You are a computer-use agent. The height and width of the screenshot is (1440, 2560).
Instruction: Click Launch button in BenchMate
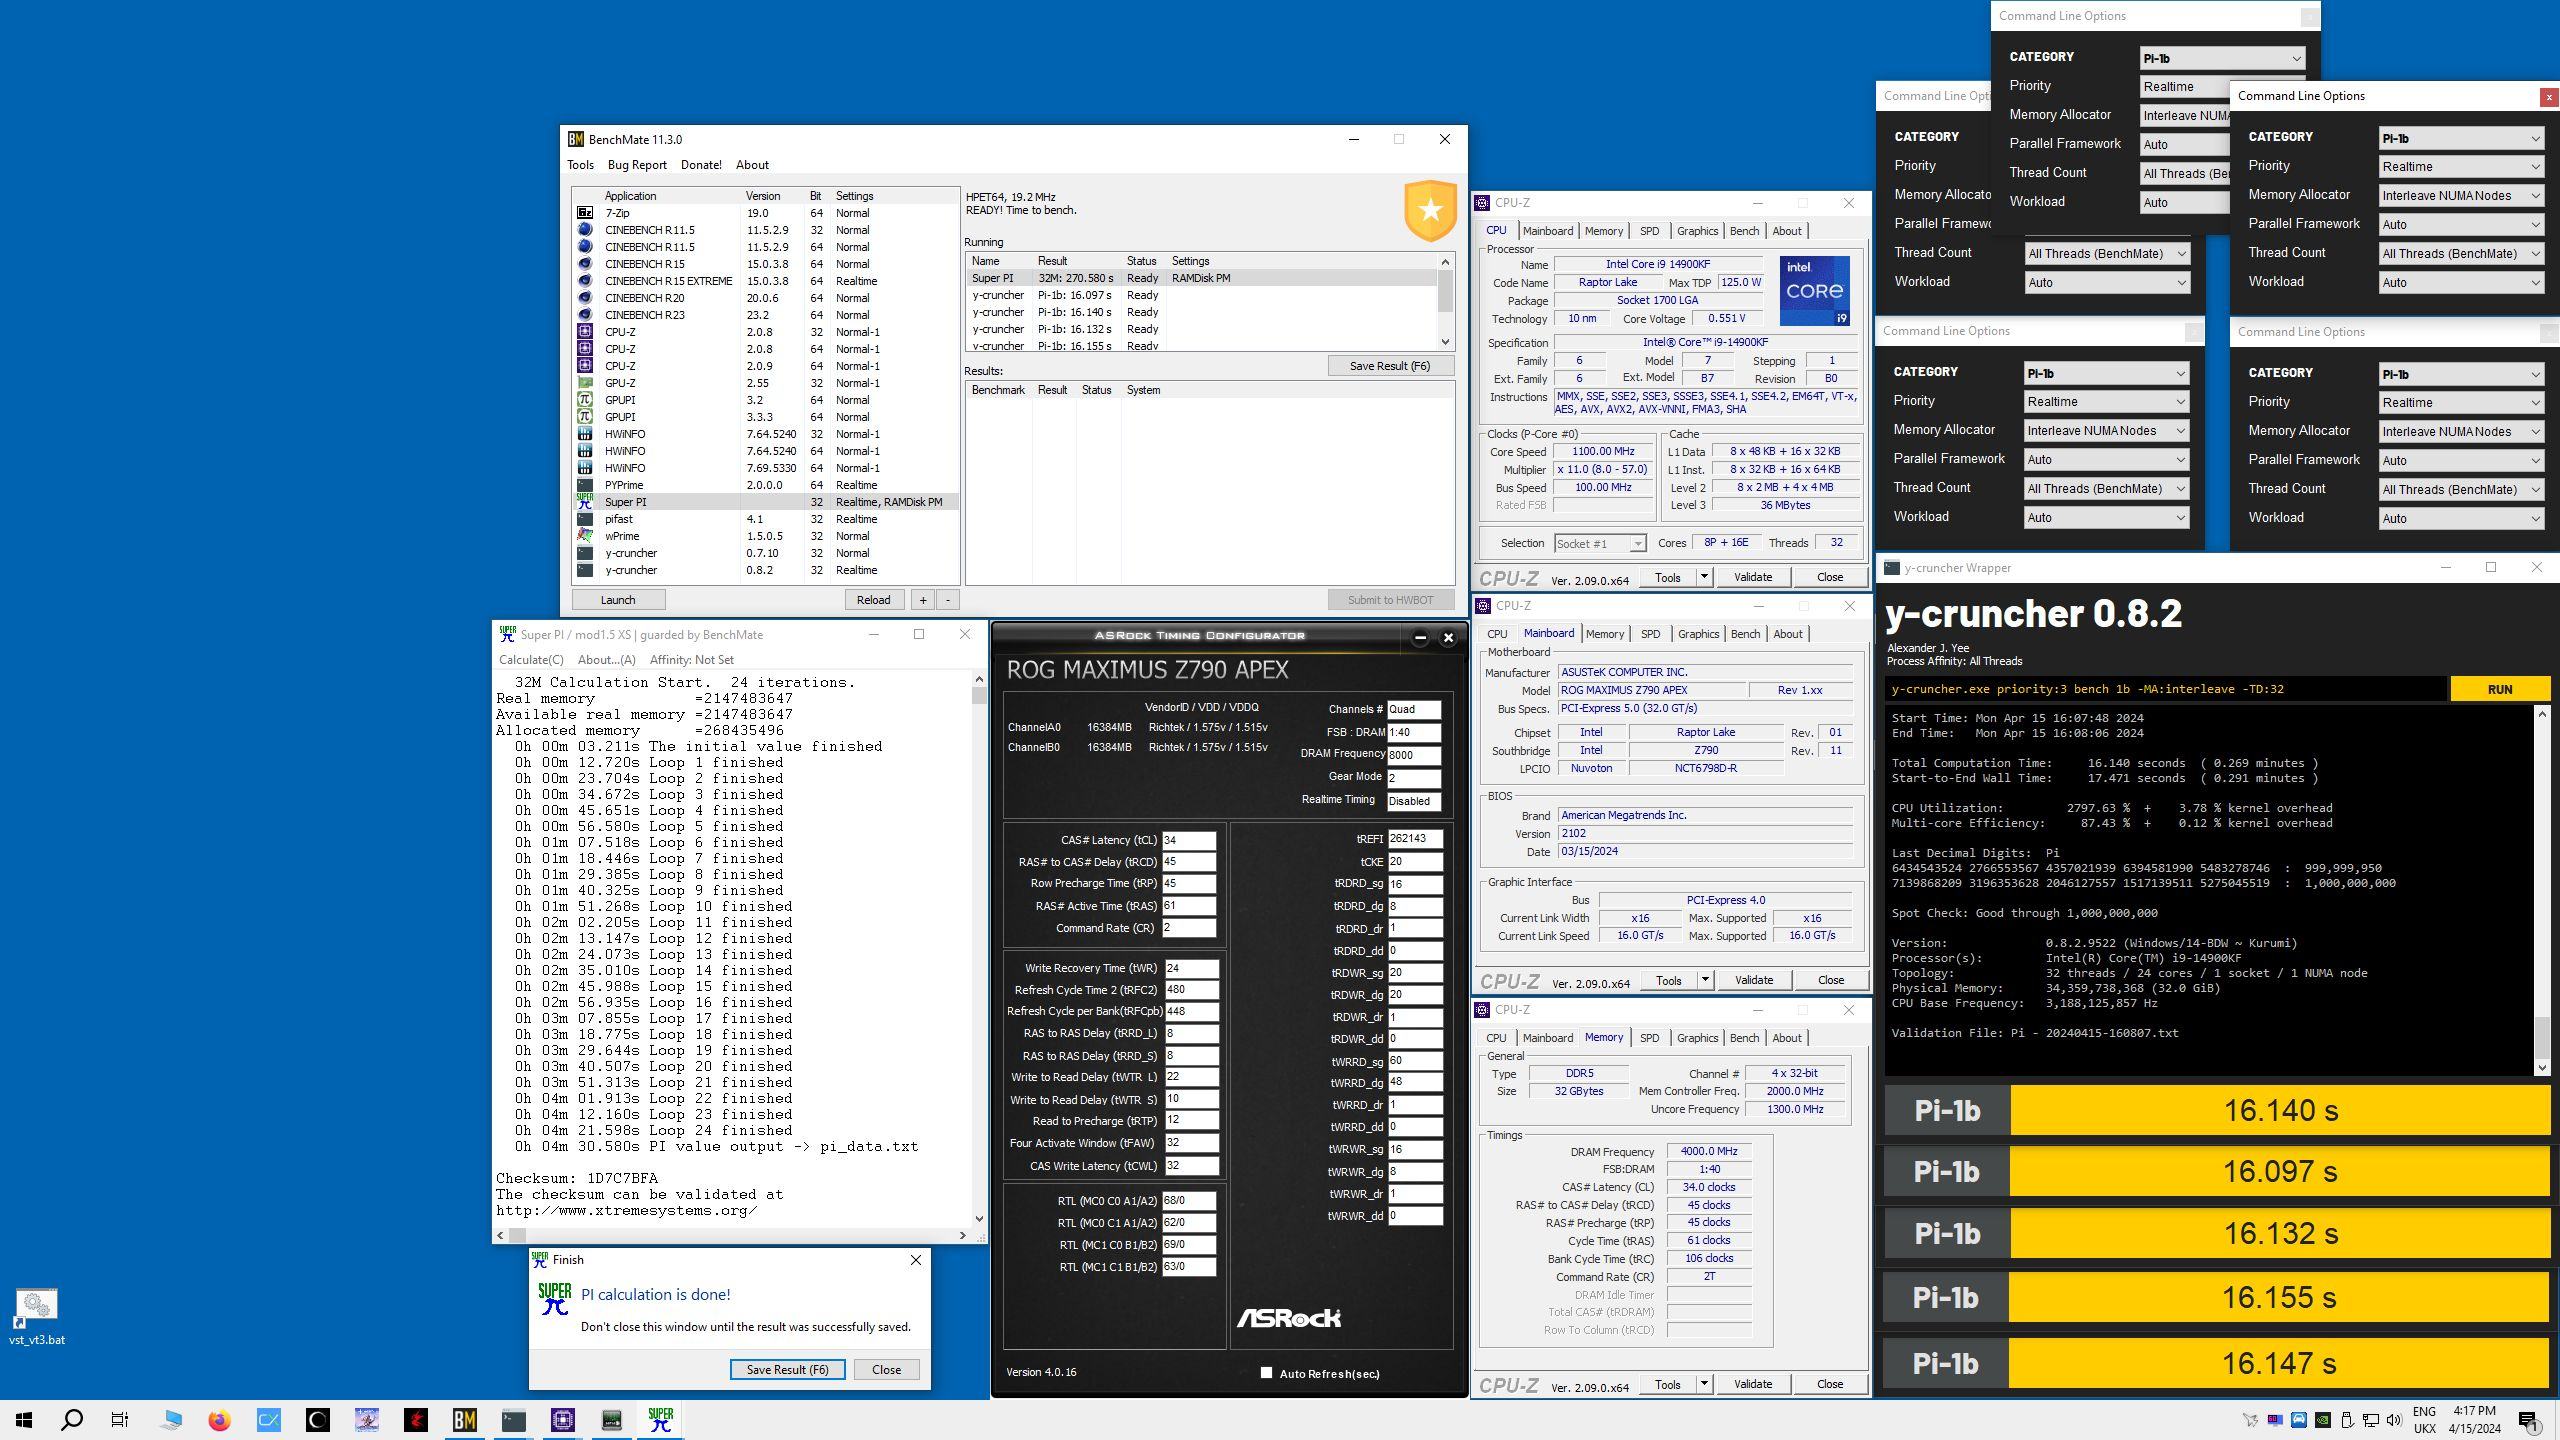coord(618,600)
